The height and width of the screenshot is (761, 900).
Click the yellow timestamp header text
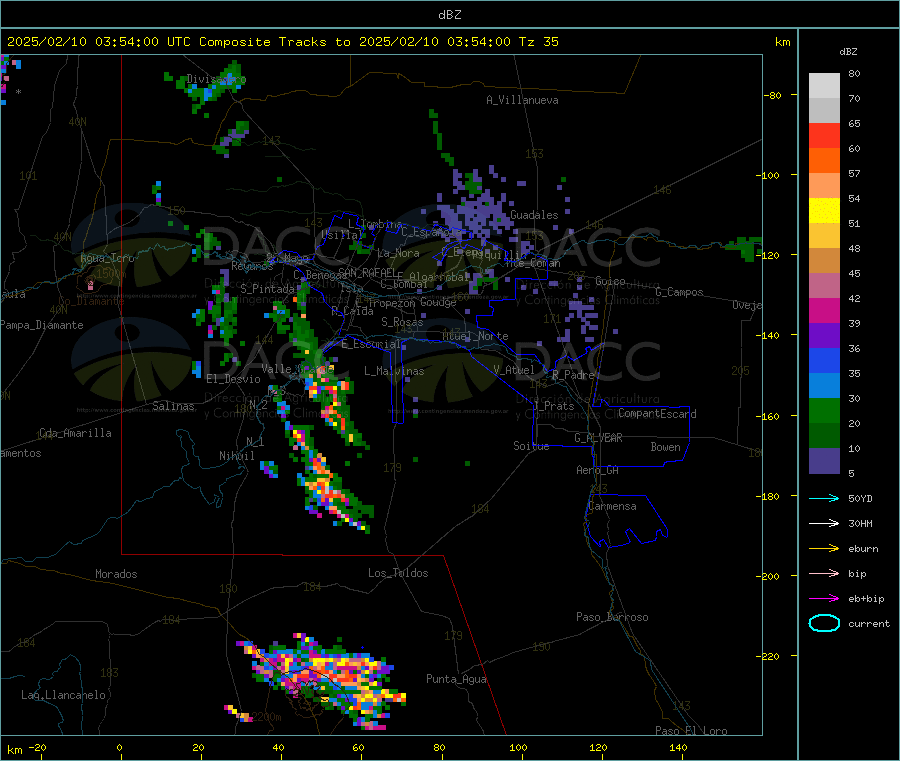coord(282,42)
